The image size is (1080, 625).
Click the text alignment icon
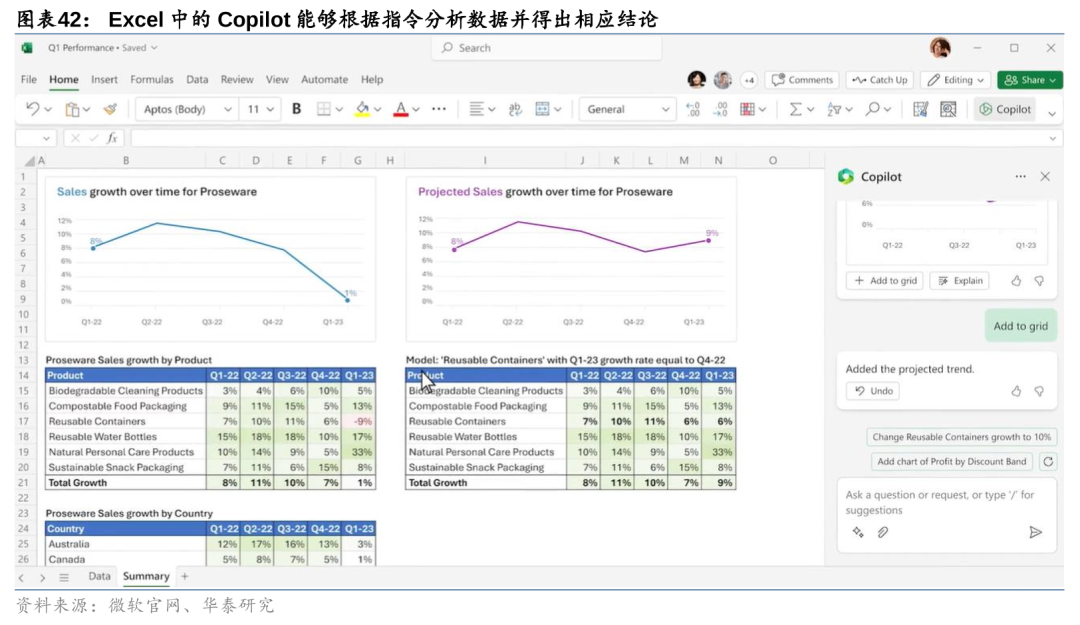click(x=476, y=109)
